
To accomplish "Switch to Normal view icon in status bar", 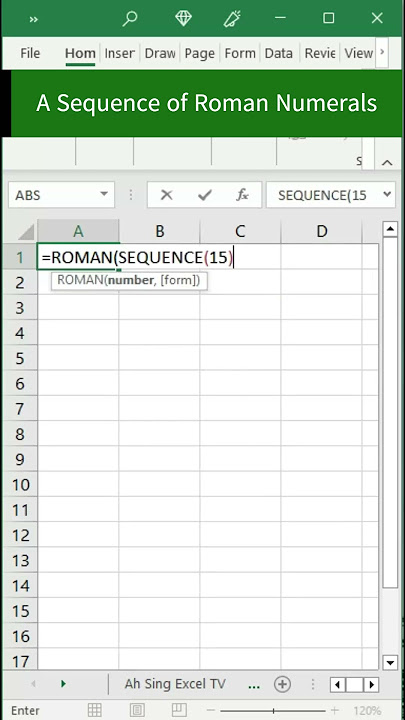I will [x=95, y=710].
